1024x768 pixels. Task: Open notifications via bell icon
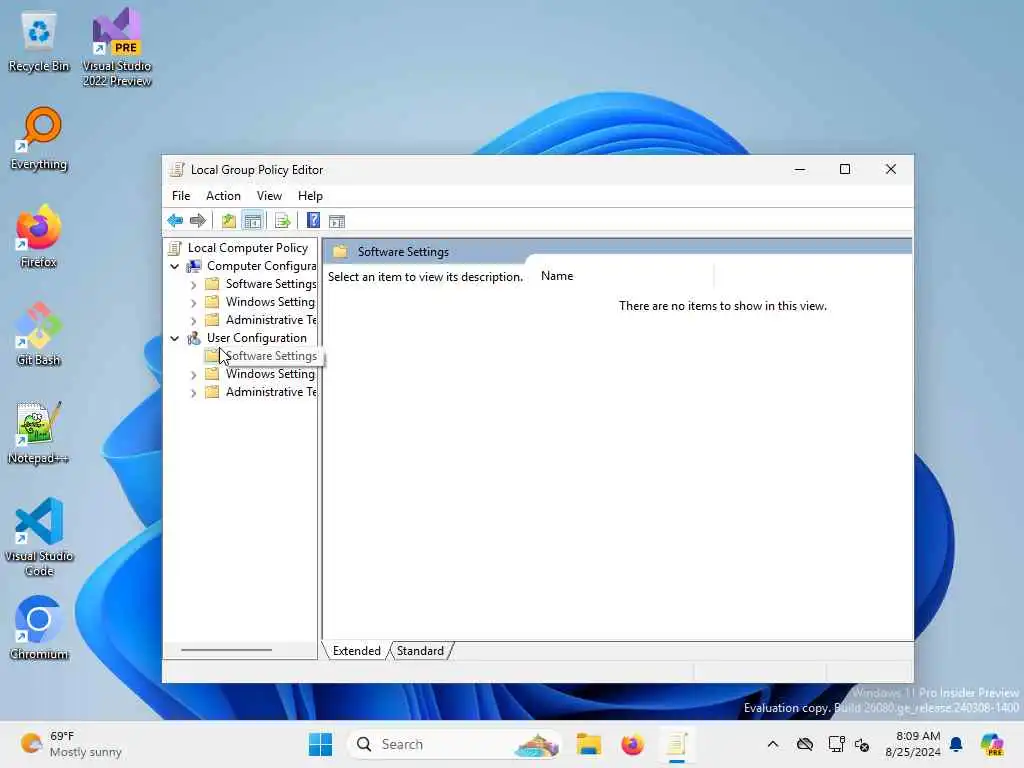coord(956,744)
